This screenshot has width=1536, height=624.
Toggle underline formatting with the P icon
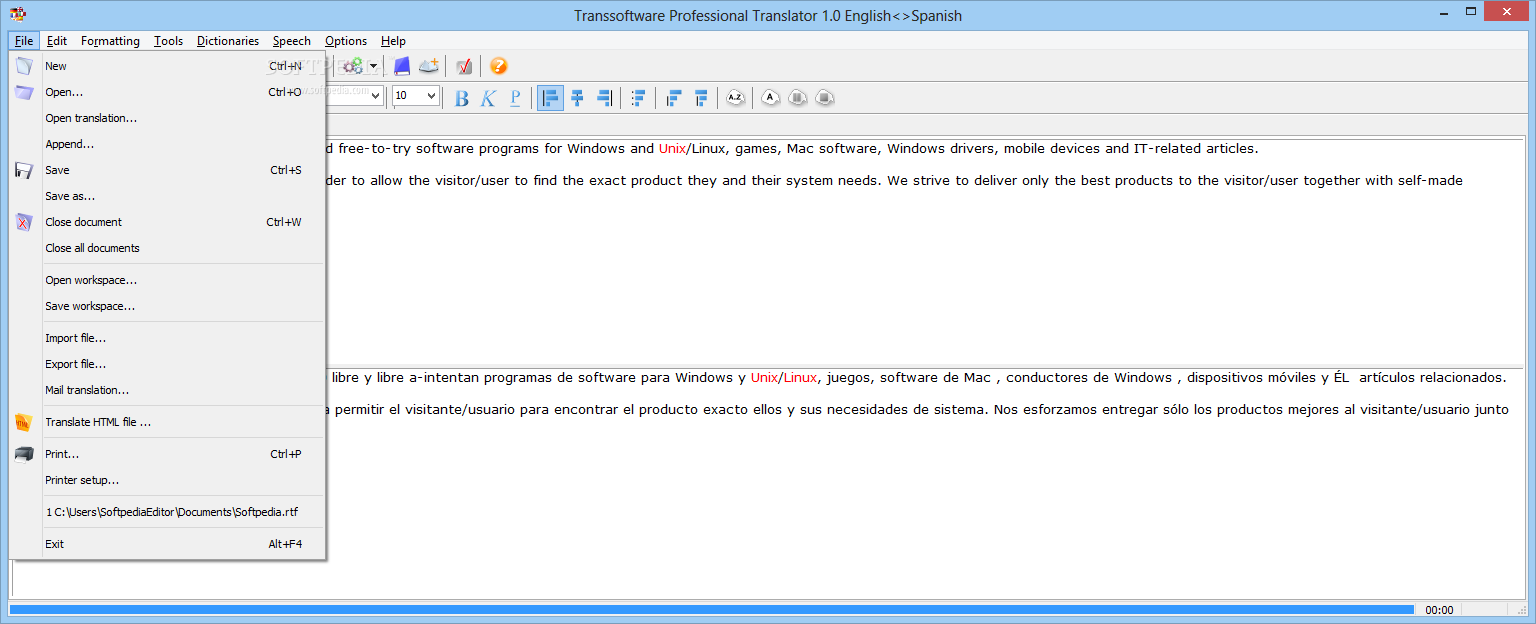click(x=515, y=98)
